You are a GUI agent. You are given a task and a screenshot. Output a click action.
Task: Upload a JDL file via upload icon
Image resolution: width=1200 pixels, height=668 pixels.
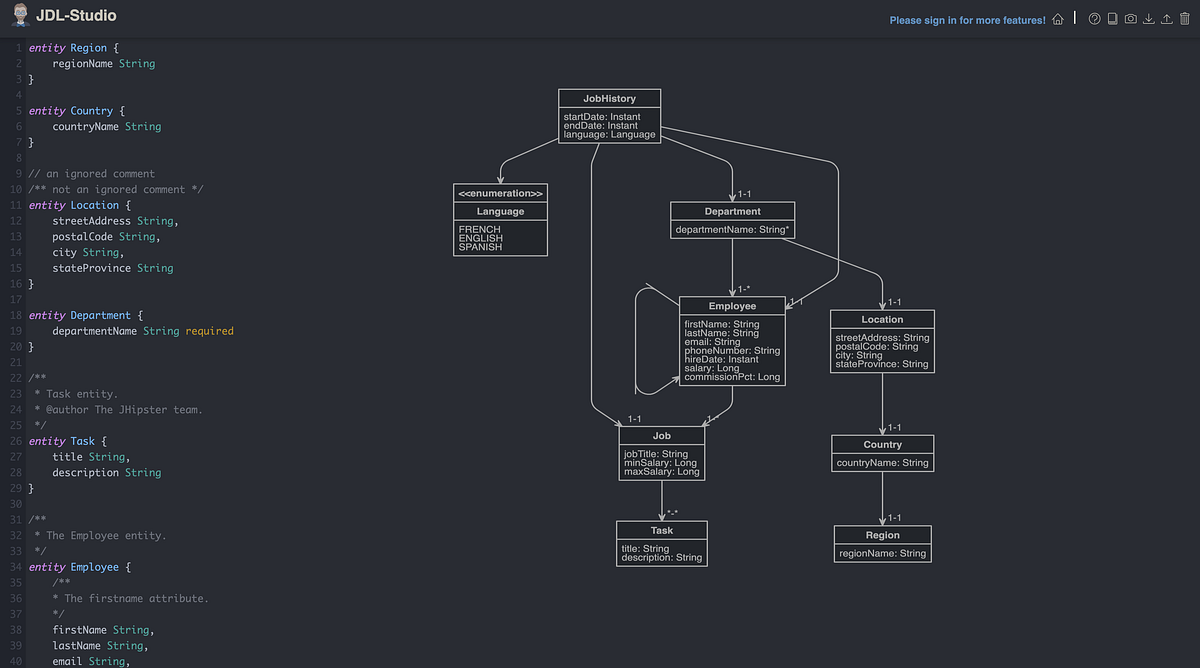point(1166,18)
